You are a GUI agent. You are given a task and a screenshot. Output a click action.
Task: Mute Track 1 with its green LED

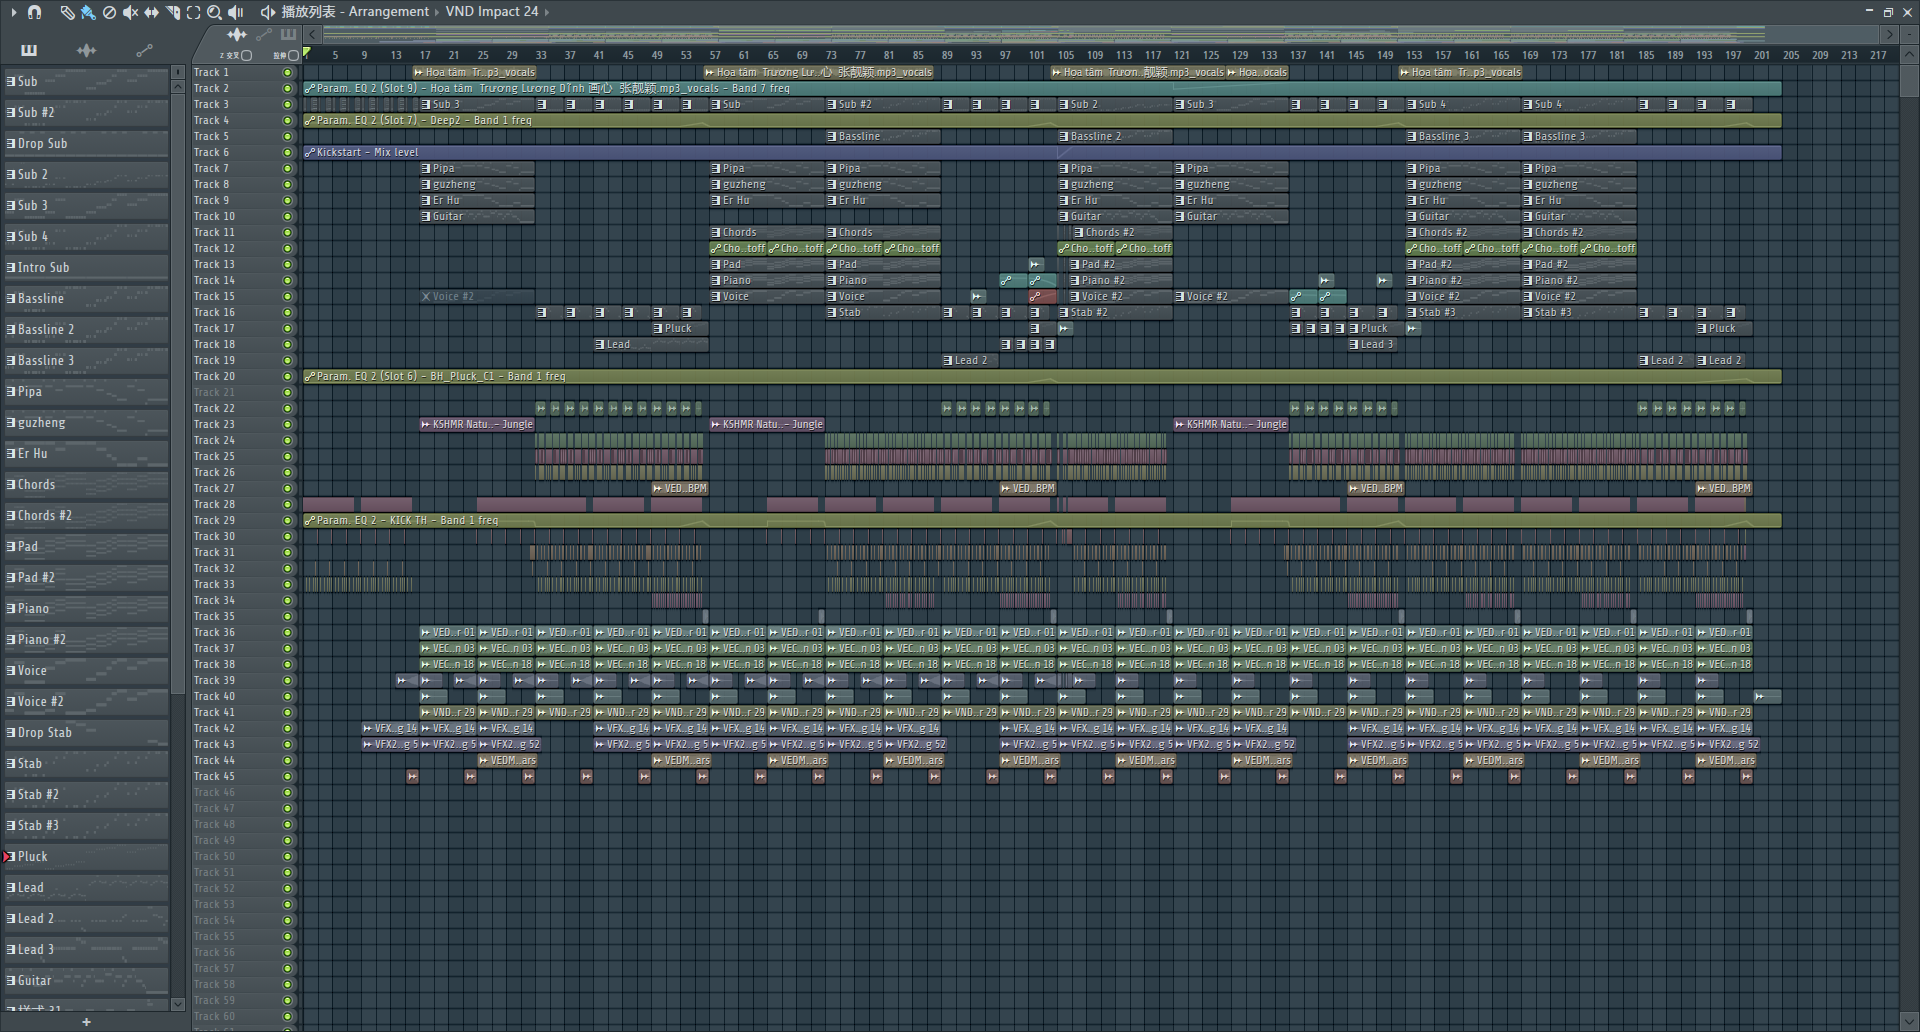click(288, 73)
